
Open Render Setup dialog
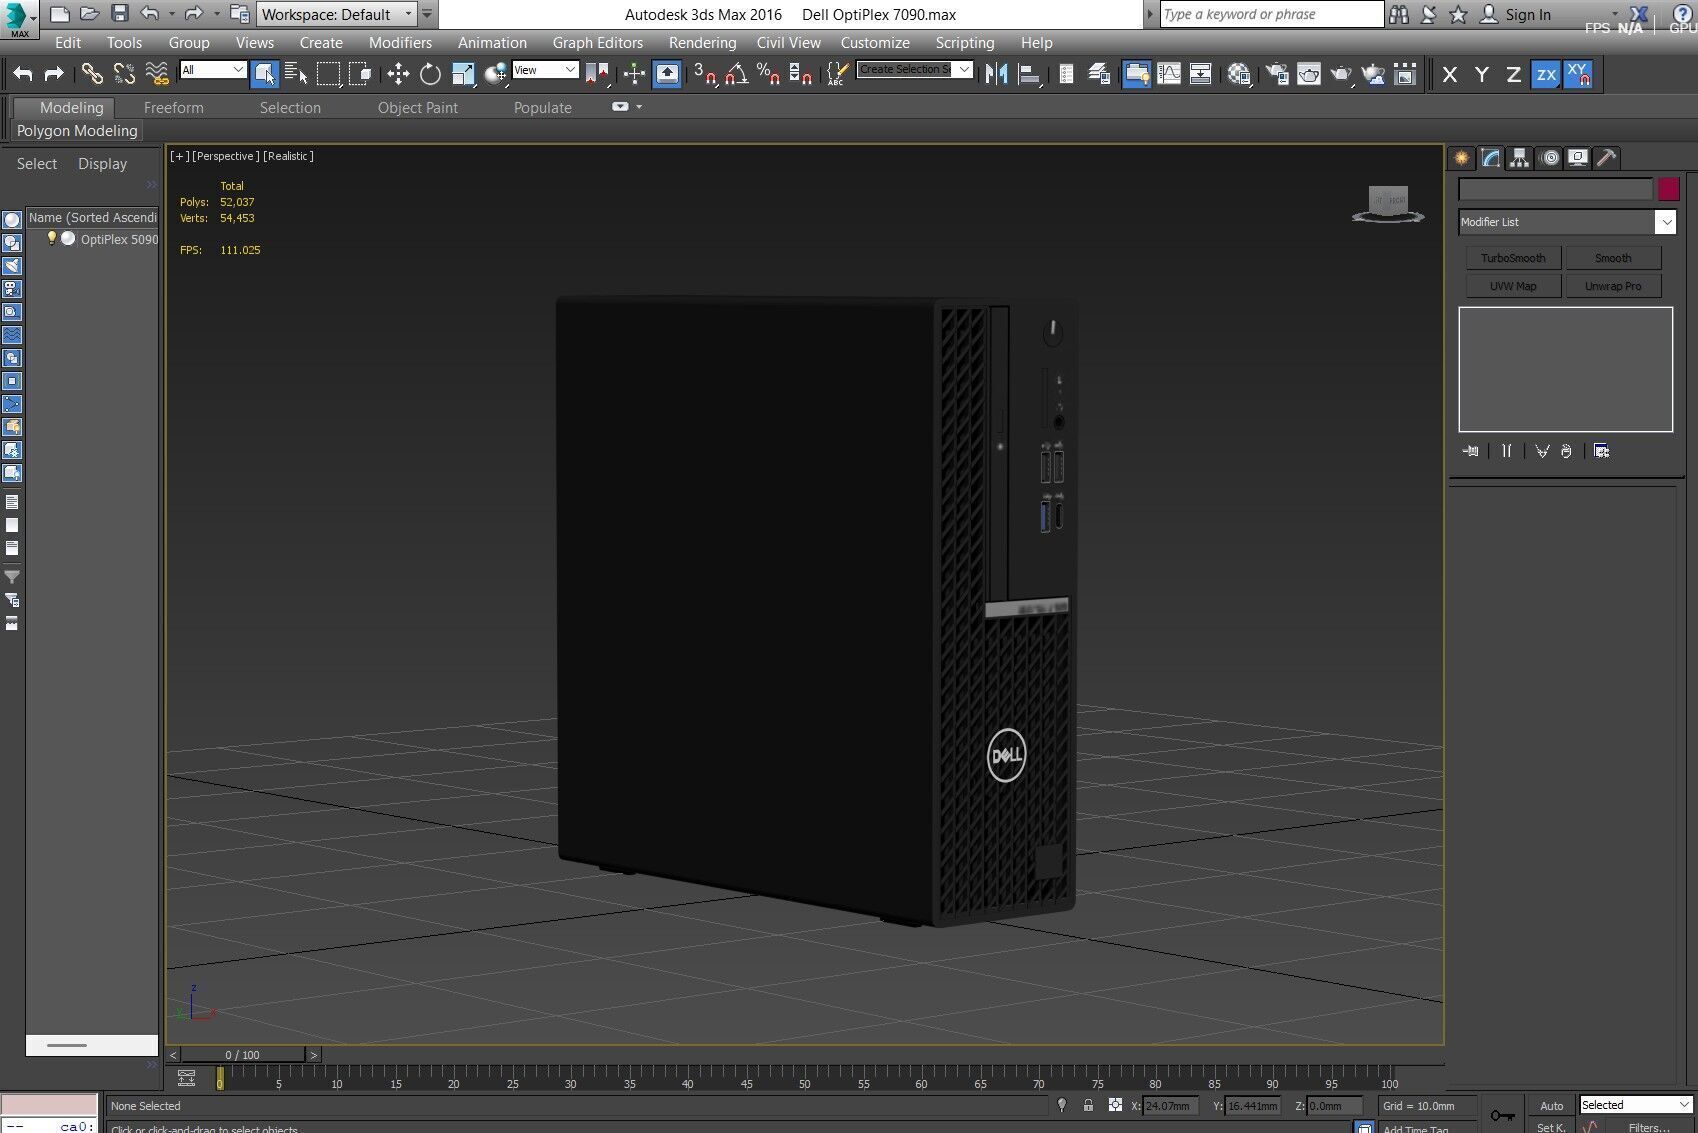(x=1276, y=73)
